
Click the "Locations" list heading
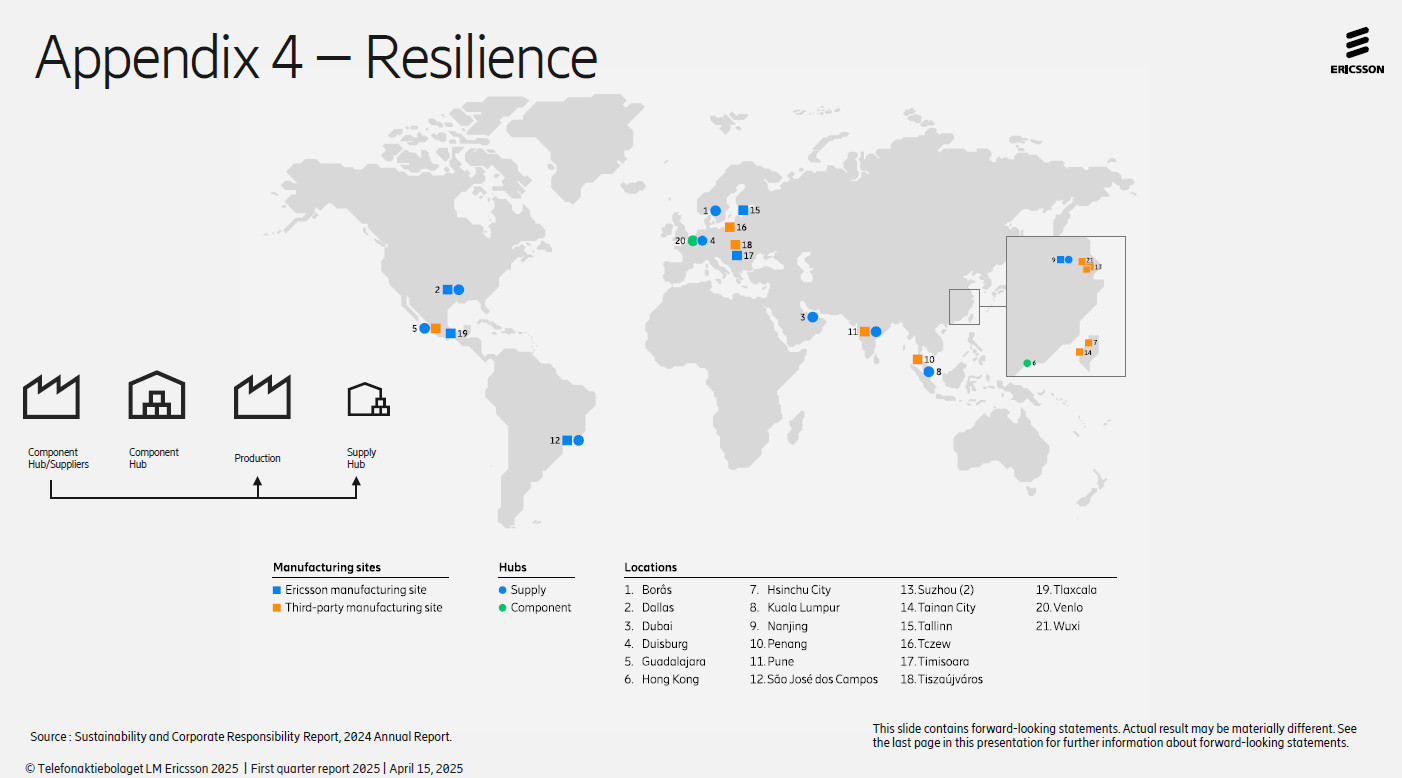(651, 568)
